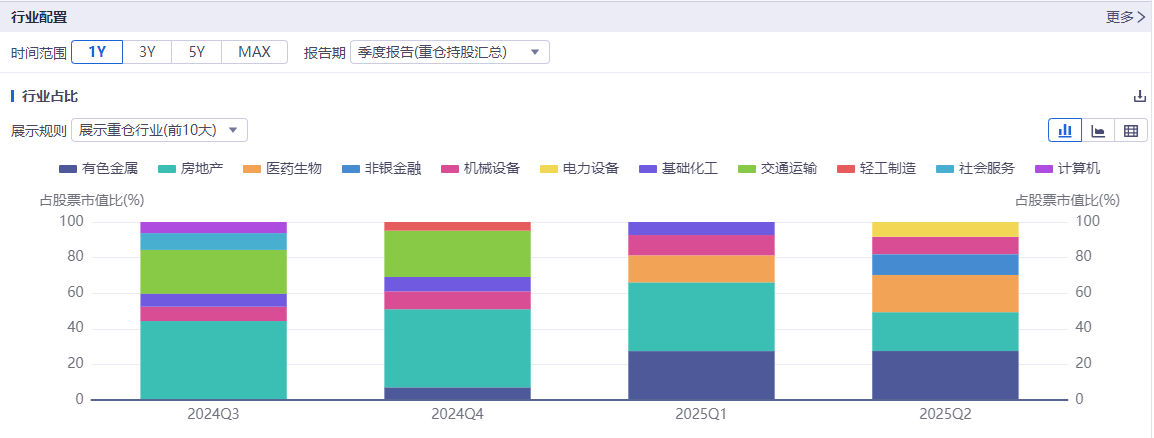Select 1Y time range

(x=97, y=52)
